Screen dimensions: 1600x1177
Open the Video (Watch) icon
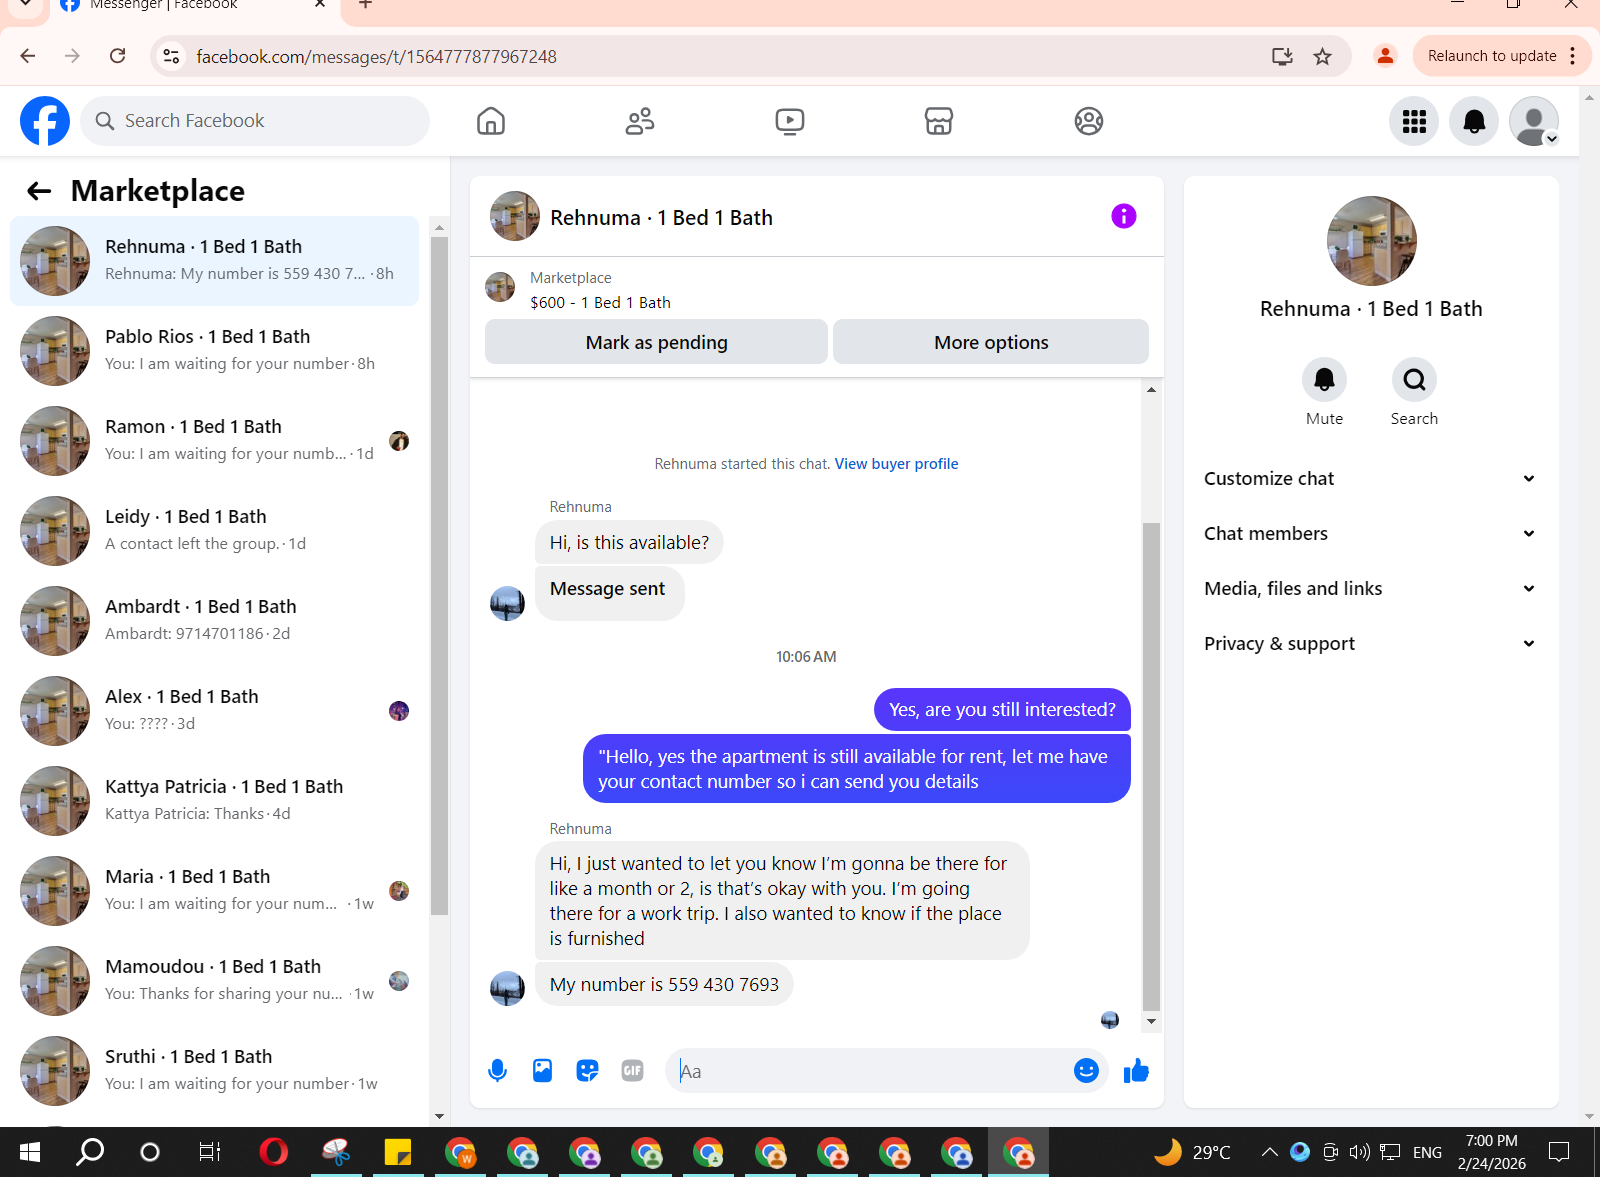[x=790, y=121]
